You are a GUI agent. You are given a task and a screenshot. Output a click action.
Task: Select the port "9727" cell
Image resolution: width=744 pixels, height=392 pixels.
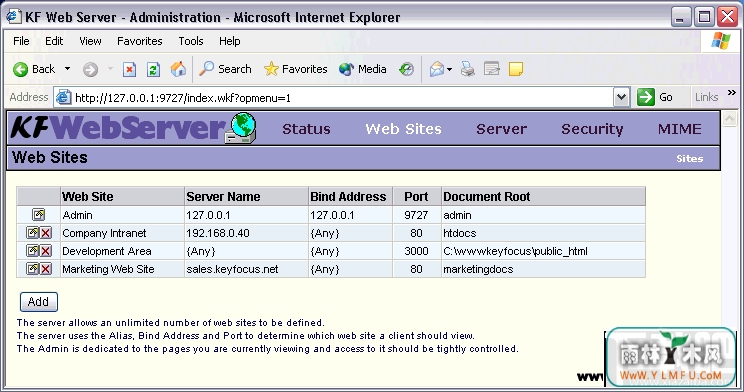pyautogui.click(x=417, y=215)
